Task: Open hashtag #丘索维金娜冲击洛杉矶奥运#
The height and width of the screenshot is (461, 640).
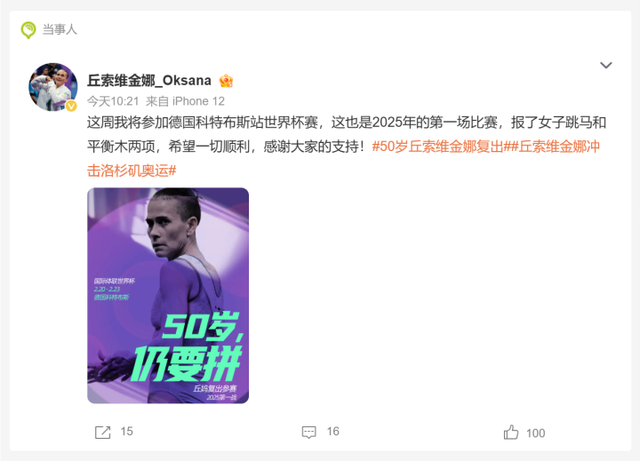Action: tap(343, 158)
